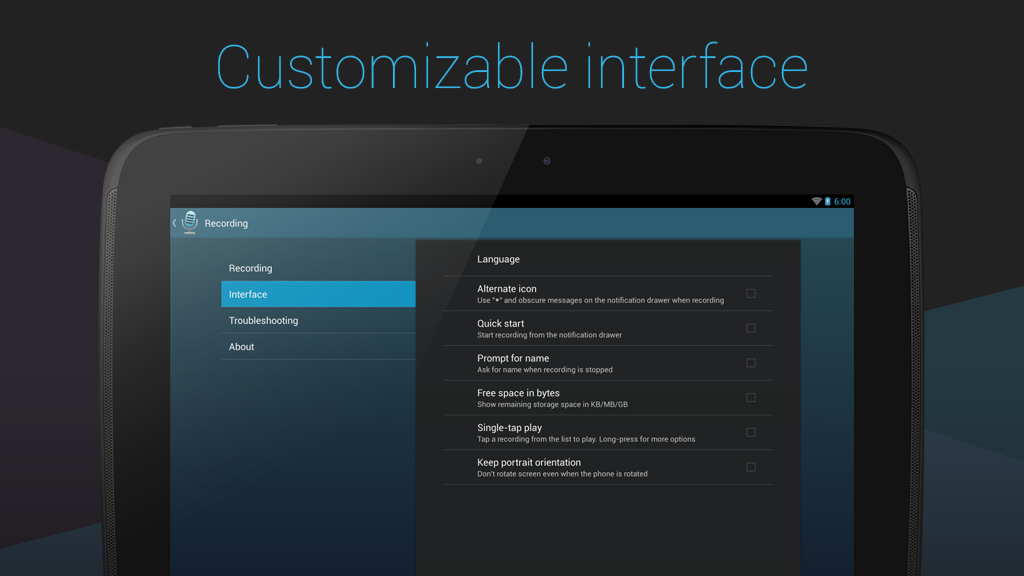The height and width of the screenshot is (576, 1024).
Task: Toggle the Single-tap play checkbox
Action: [x=750, y=432]
